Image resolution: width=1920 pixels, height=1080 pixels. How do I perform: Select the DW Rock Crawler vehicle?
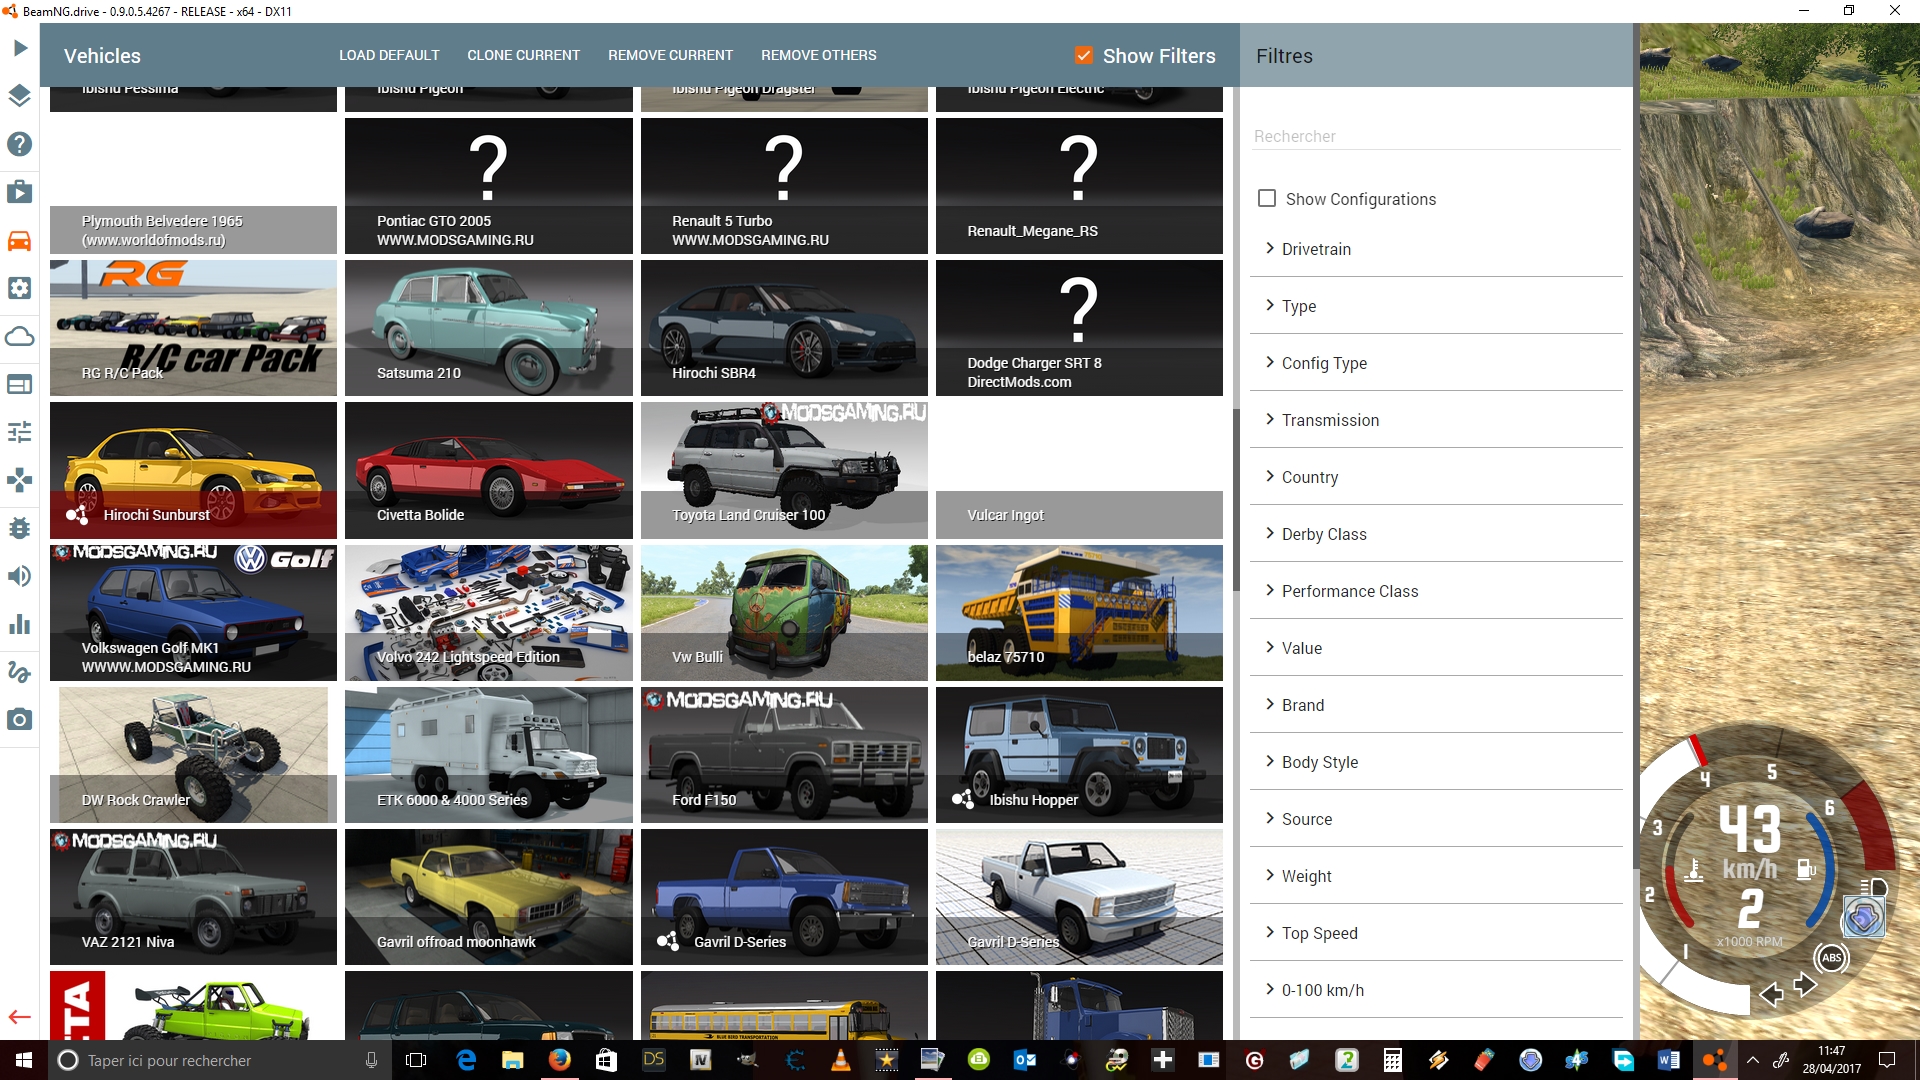(x=193, y=755)
